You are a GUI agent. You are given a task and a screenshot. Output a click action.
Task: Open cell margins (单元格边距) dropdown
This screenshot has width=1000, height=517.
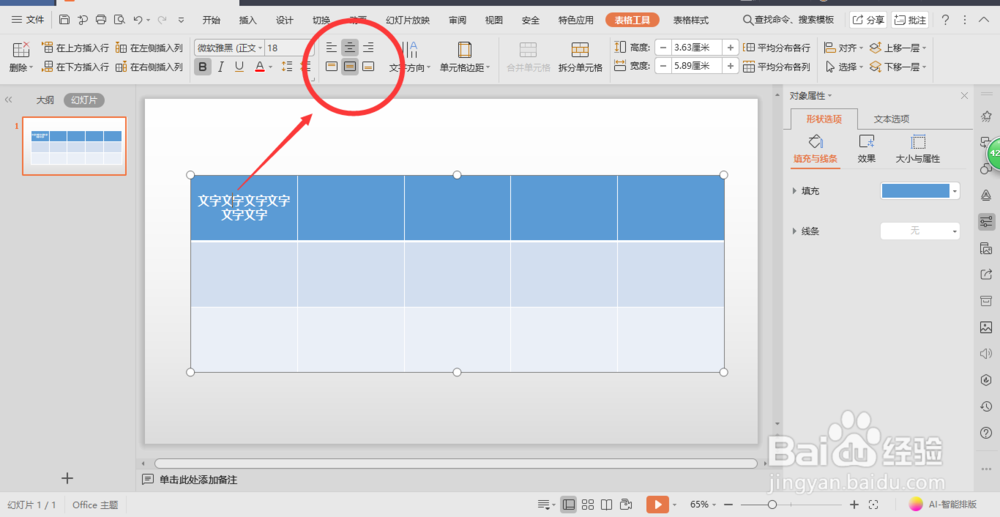pos(465,57)
